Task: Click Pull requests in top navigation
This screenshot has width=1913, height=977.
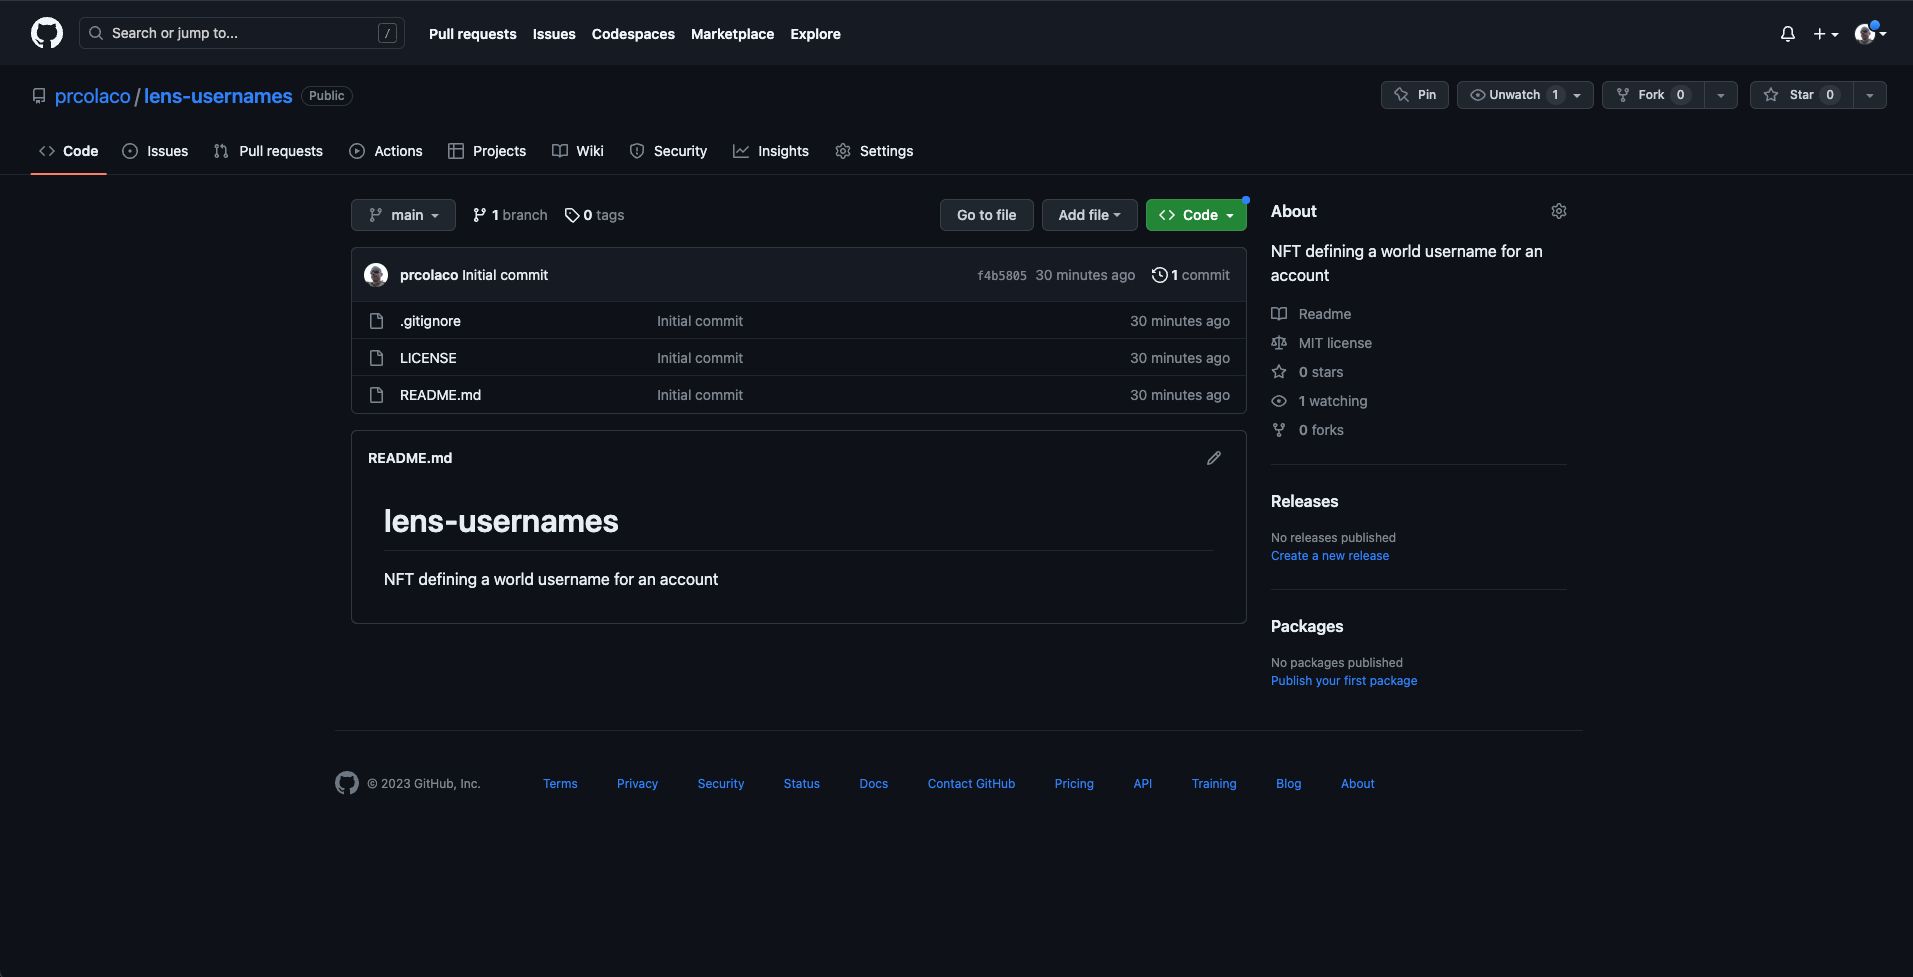Action: (473, 34)
